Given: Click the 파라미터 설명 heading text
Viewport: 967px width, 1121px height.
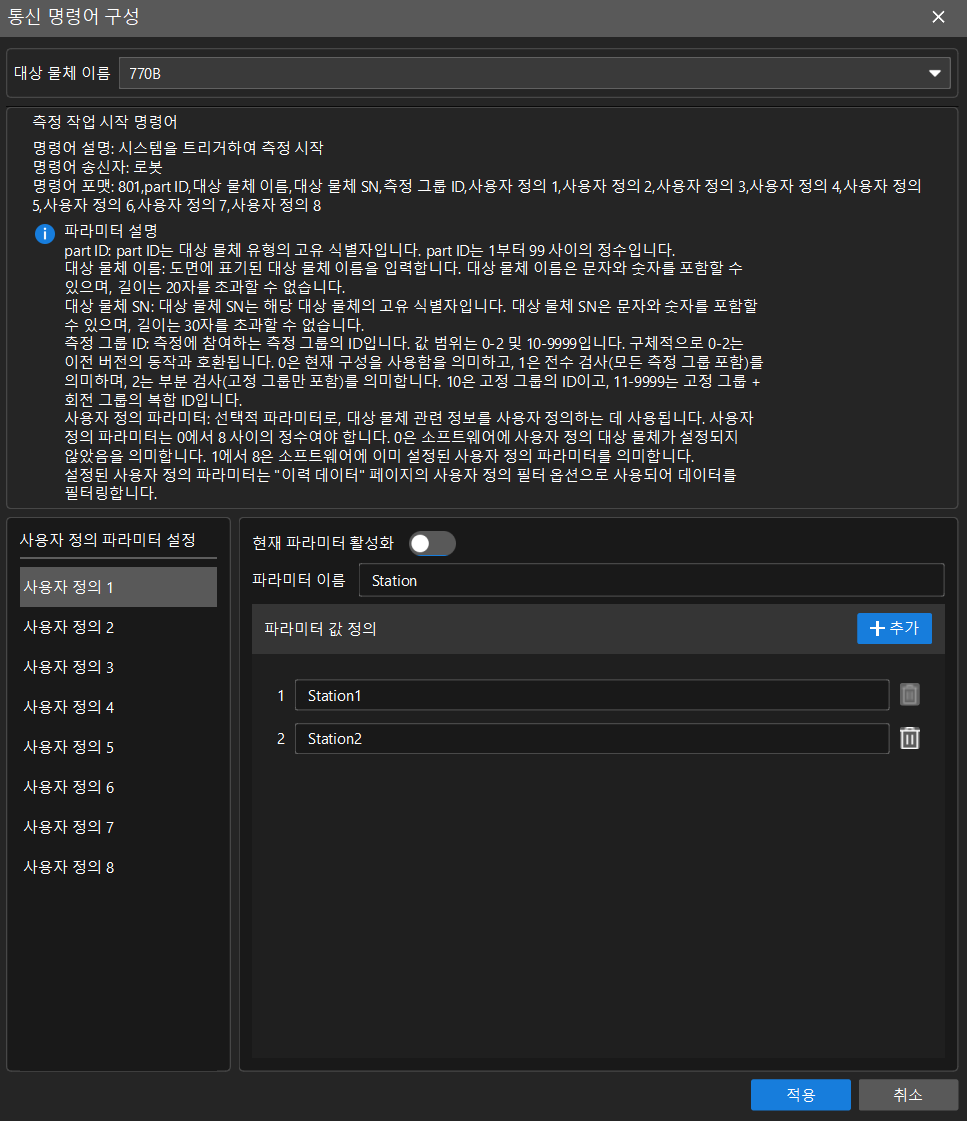Looking at the screenshot, I should click(x=111, y=231).
